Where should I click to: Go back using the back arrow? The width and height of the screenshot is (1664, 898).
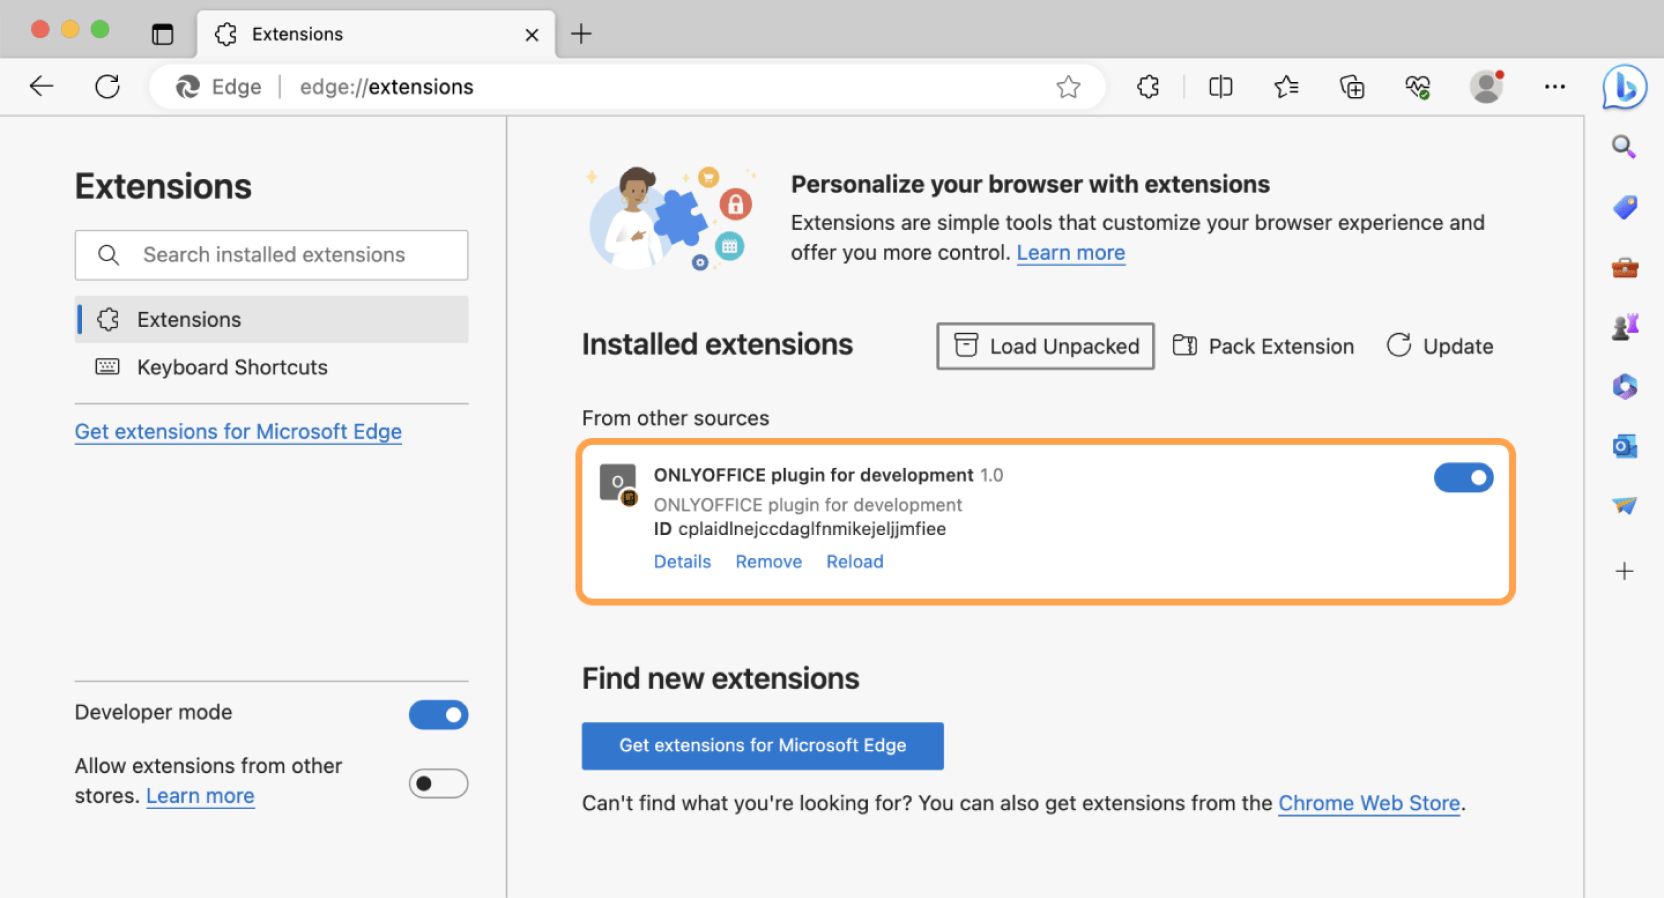pyautogui.click(x=41, y=87)
